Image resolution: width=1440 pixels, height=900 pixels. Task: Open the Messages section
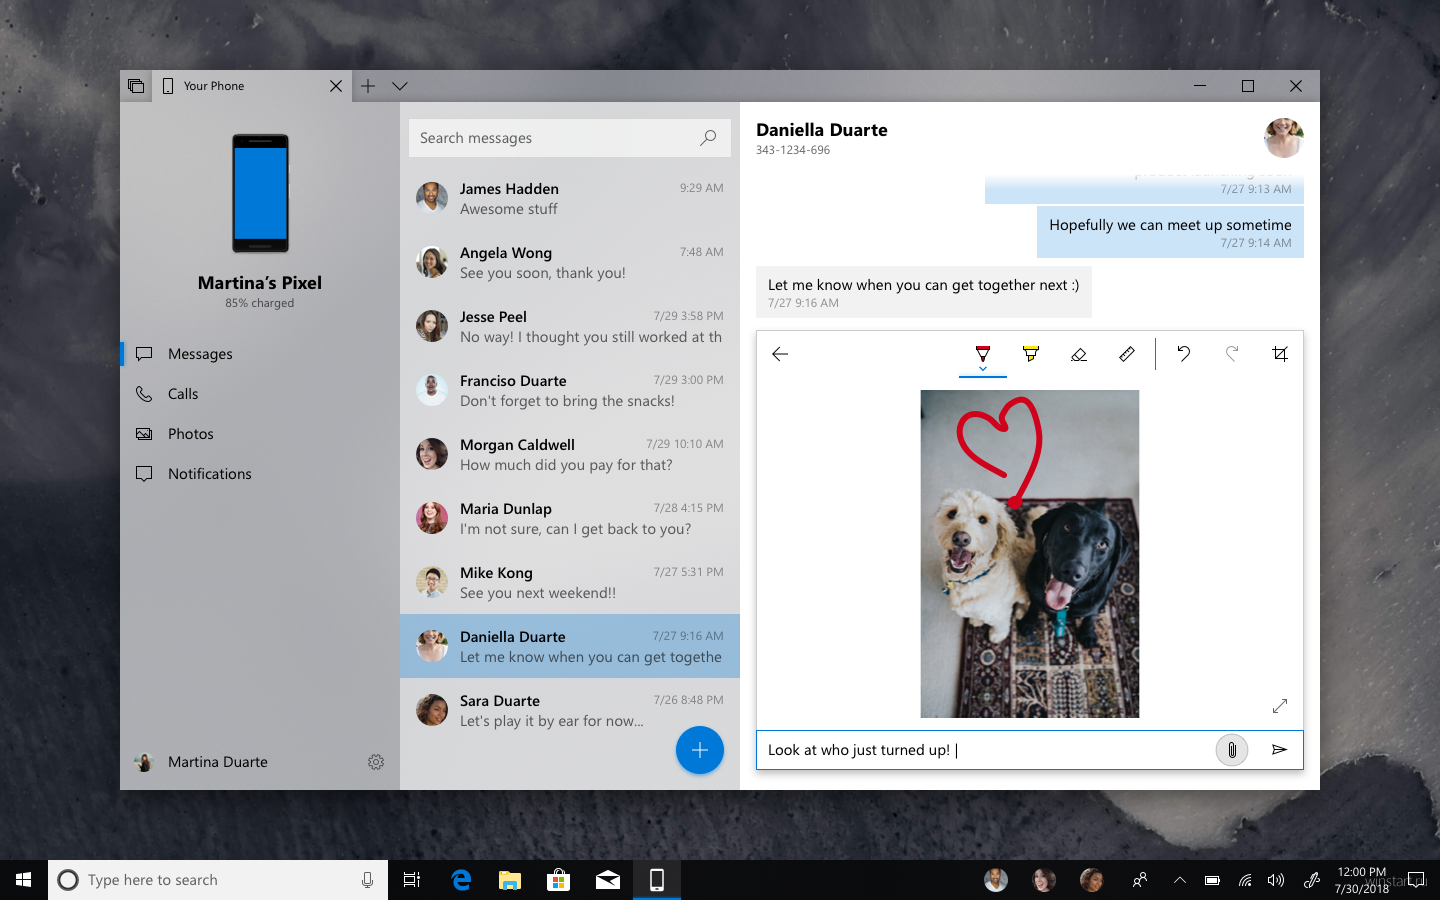pos(260,354)
